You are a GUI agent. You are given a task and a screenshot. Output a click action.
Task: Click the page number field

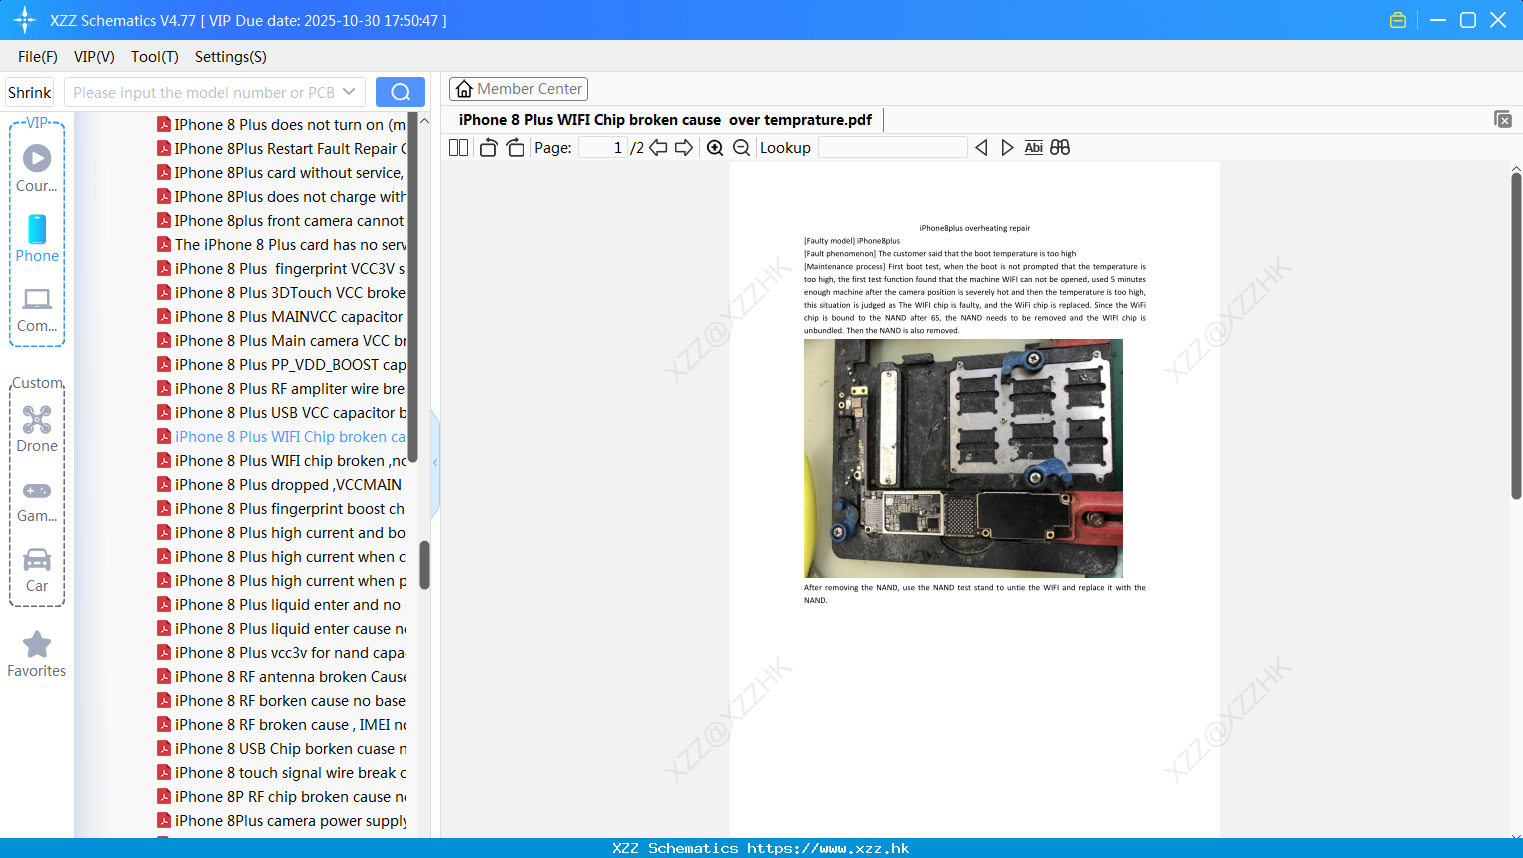(x=602, y=148)
